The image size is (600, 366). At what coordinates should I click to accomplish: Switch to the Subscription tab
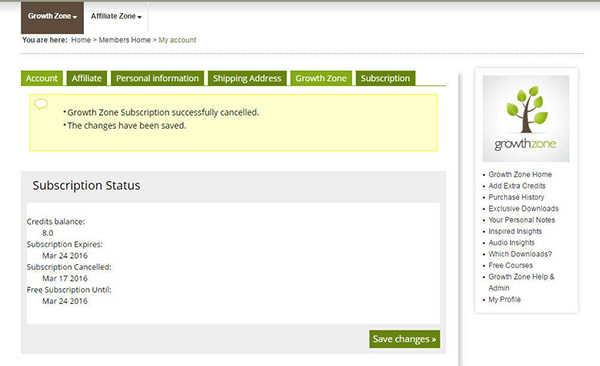coord(385,78)
